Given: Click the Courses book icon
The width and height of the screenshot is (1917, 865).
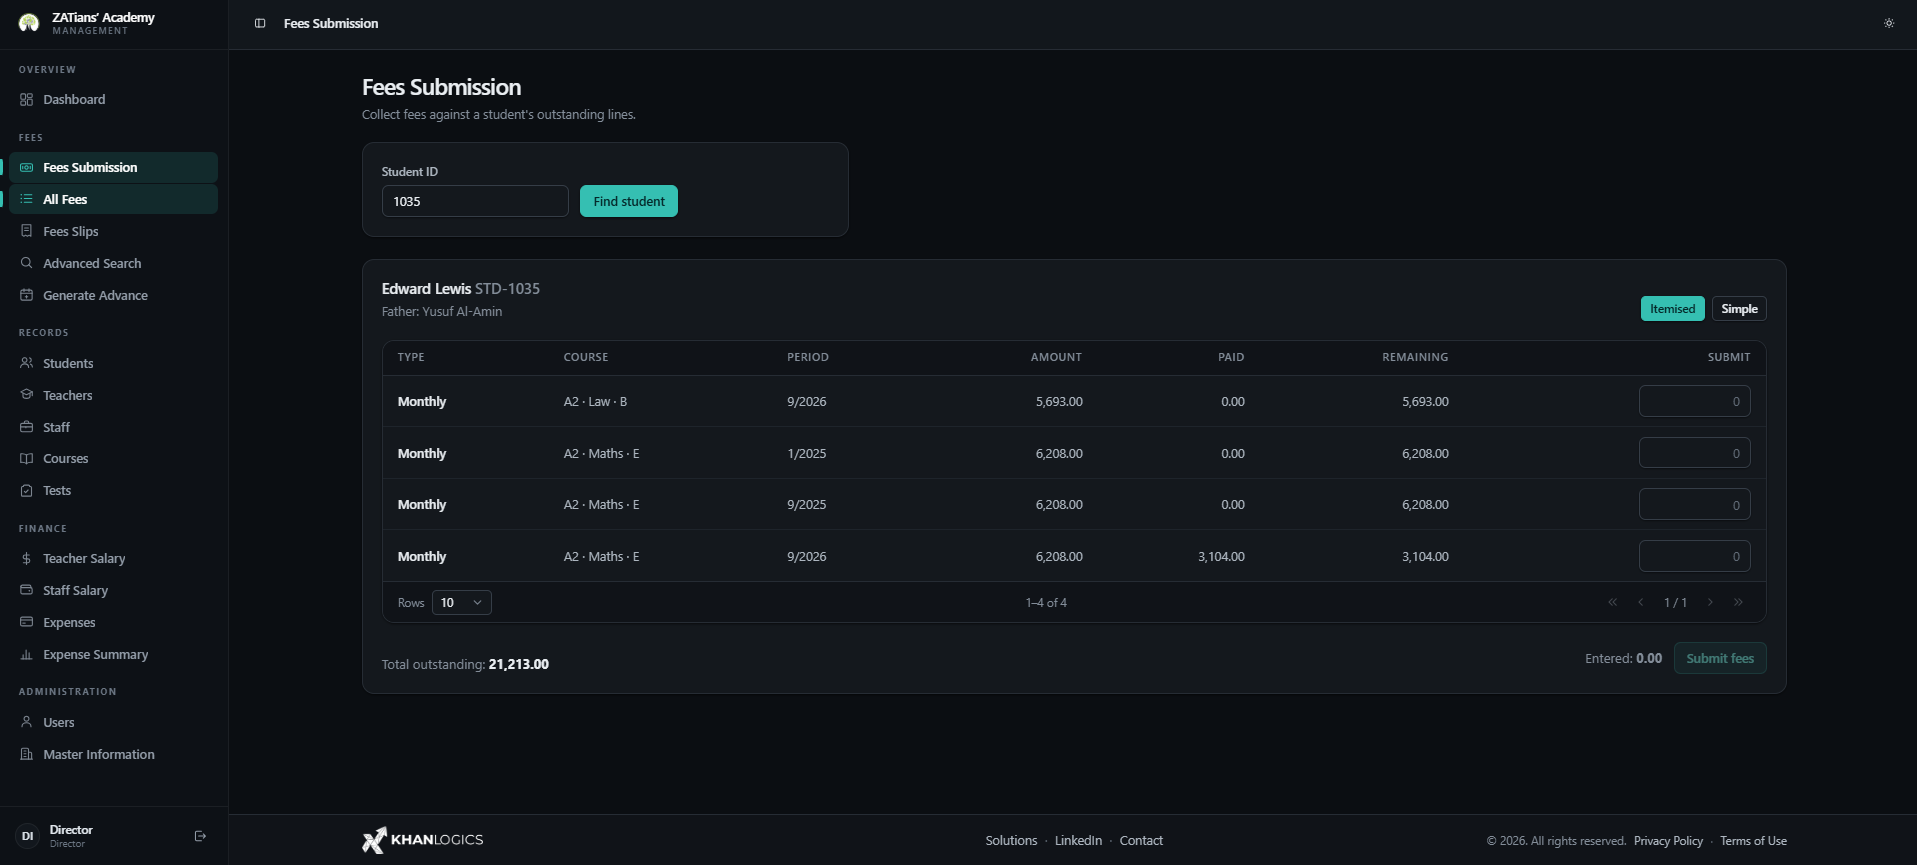Looking at the screenshot, I should tap(27, 458).
